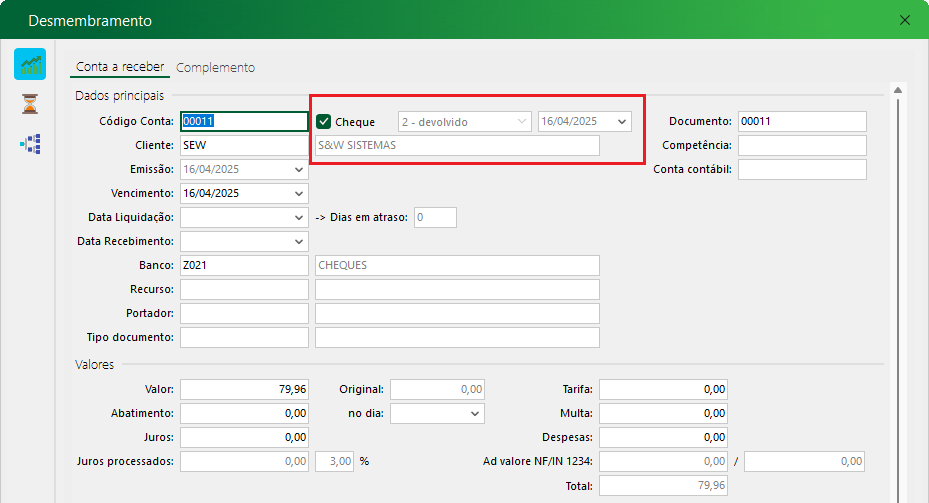Select the hourglass sidebar icon

coord(30,104)
